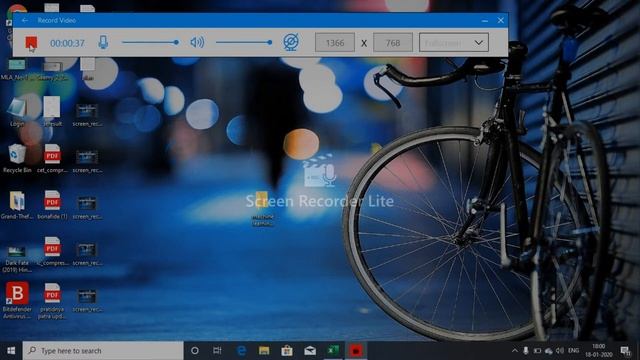The image size is (640, 360).
Task: Open the taskbar clock and date
Action: [x=599, y=351]
